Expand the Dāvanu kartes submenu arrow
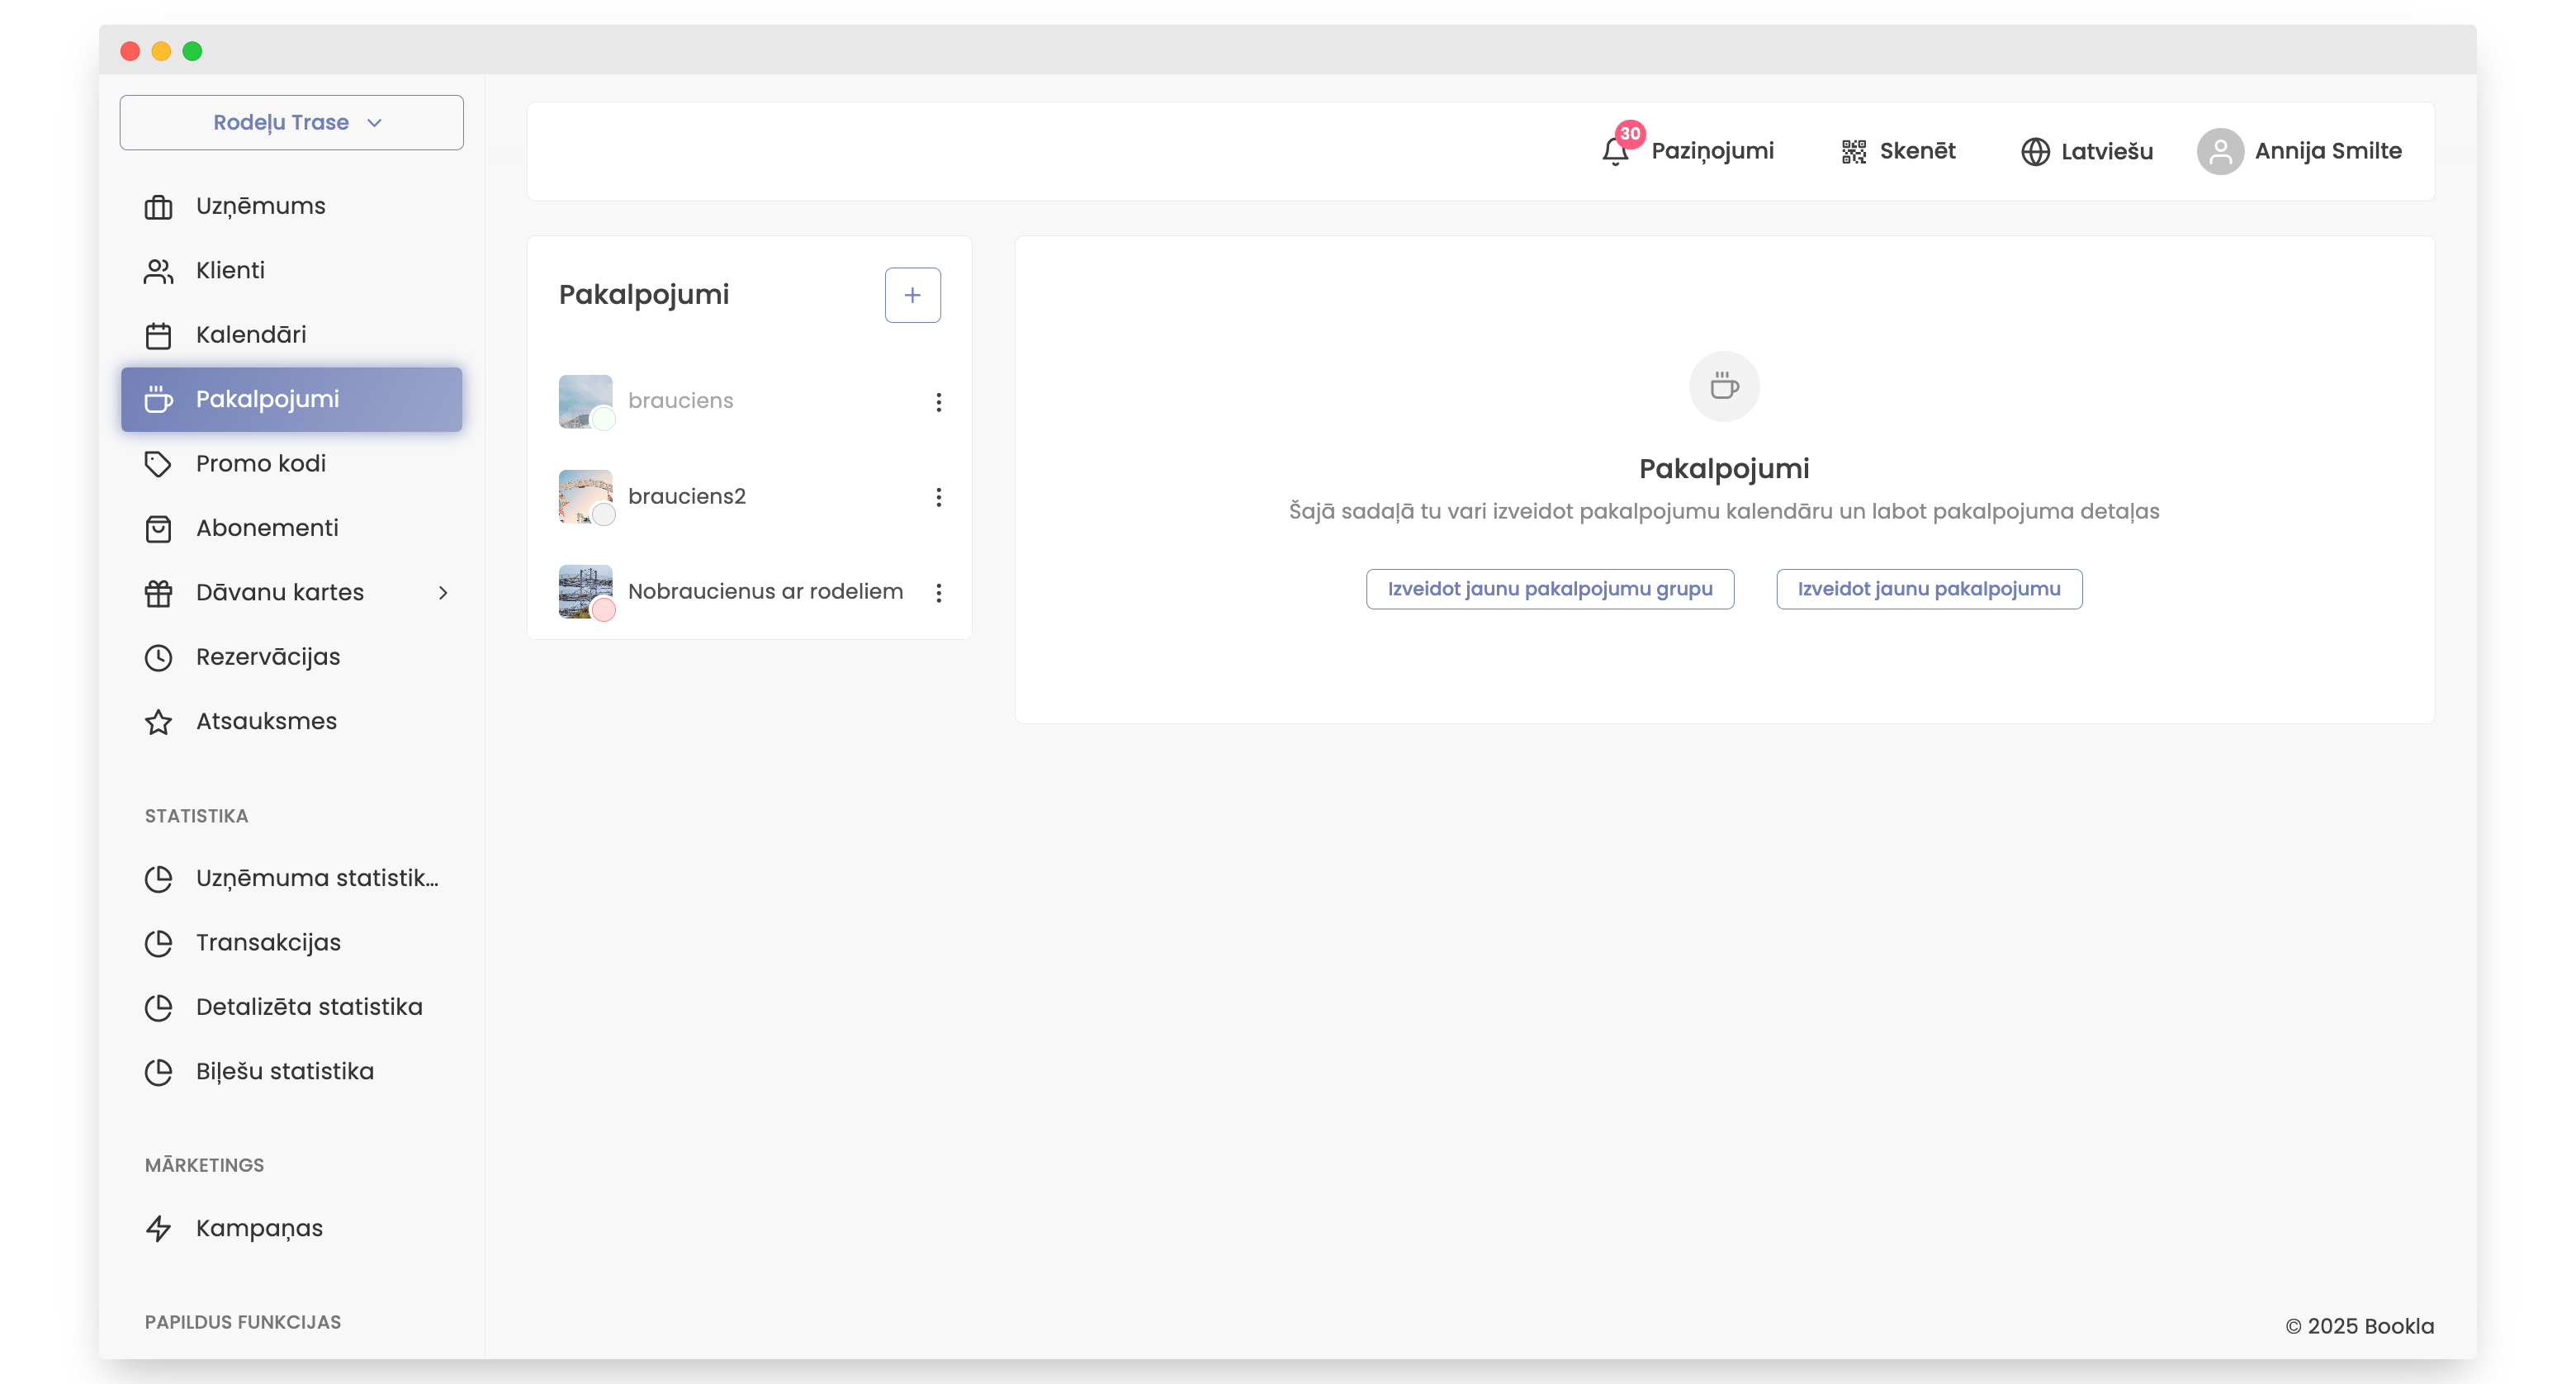 tap(443, 593)
